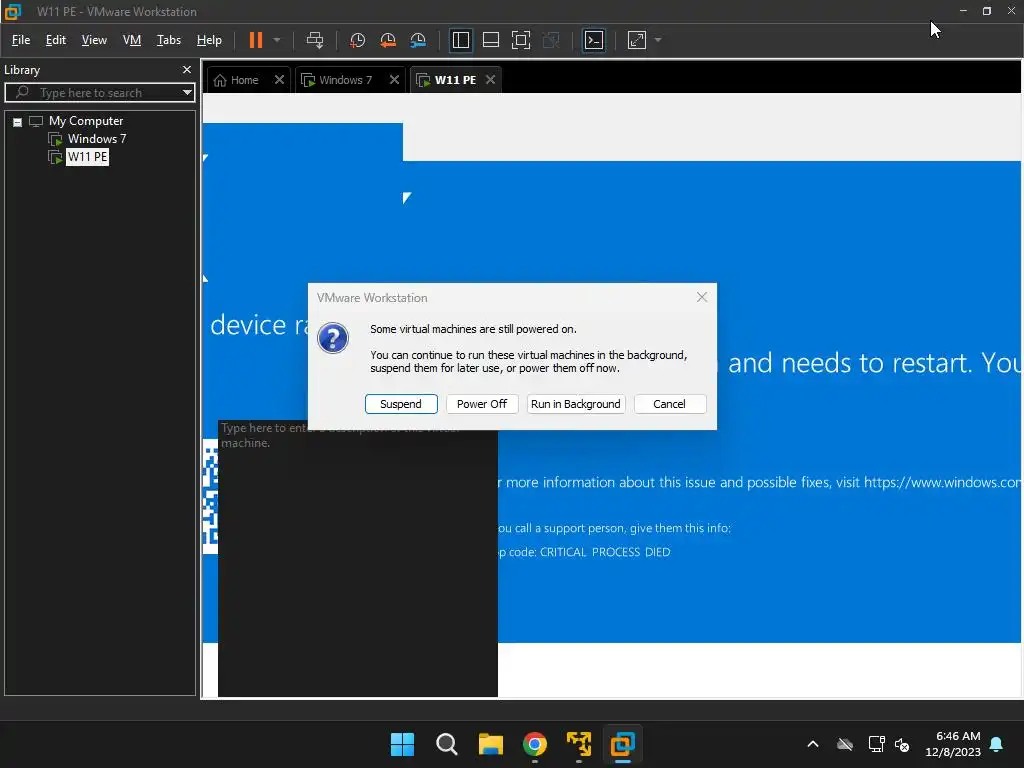Suspend the virtual machine with the pause icon

pyautogui.click(x=255, y=40)
